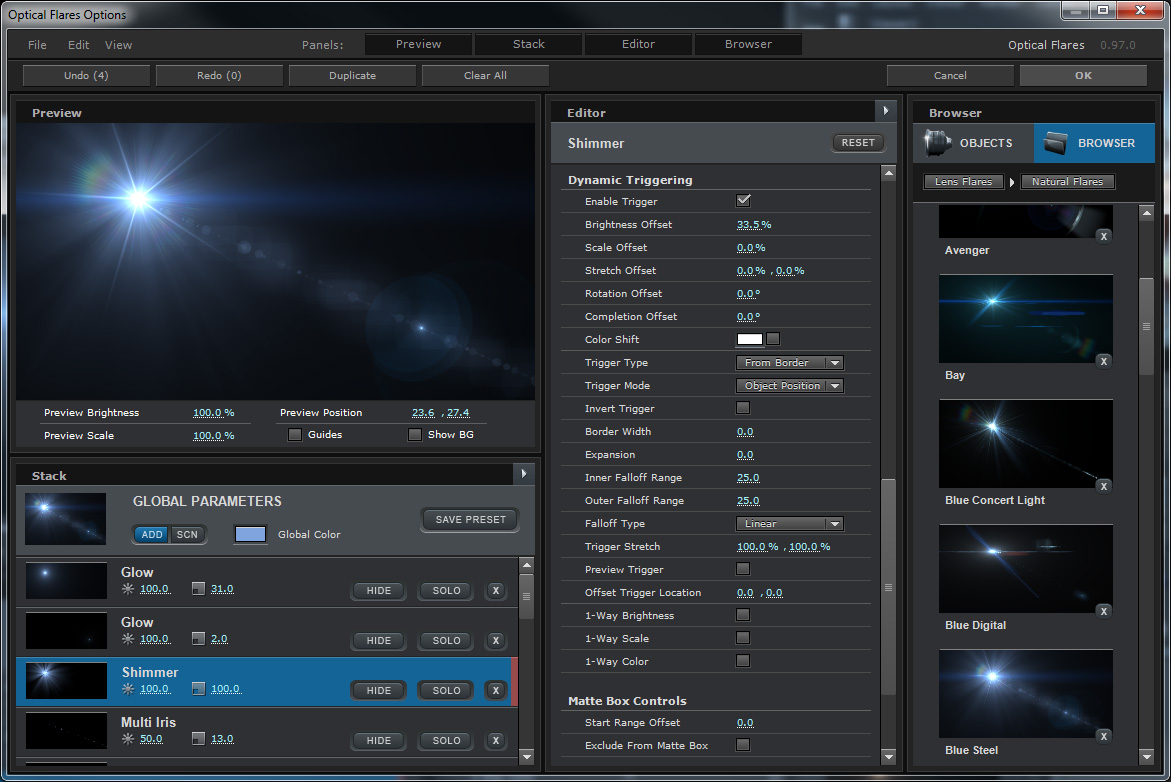
Task: Click the X icon on Blue Concert Light preset
Action: tap(1102, 486)
